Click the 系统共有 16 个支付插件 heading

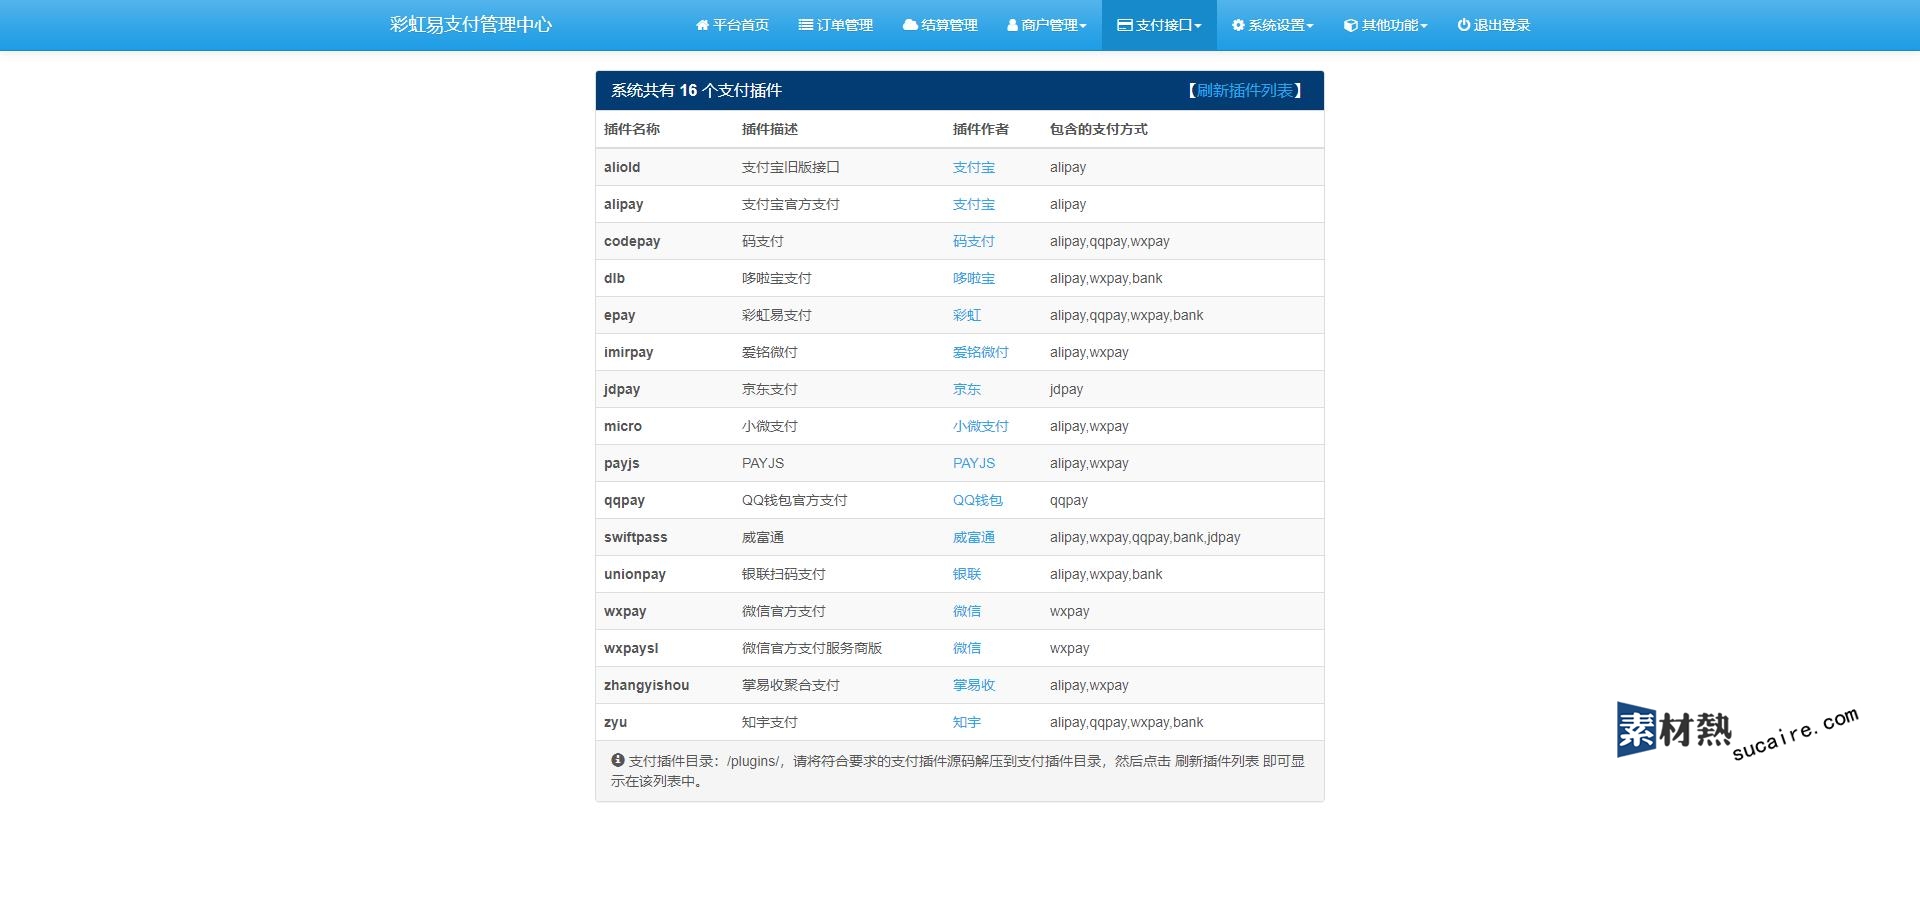(696, 90)
